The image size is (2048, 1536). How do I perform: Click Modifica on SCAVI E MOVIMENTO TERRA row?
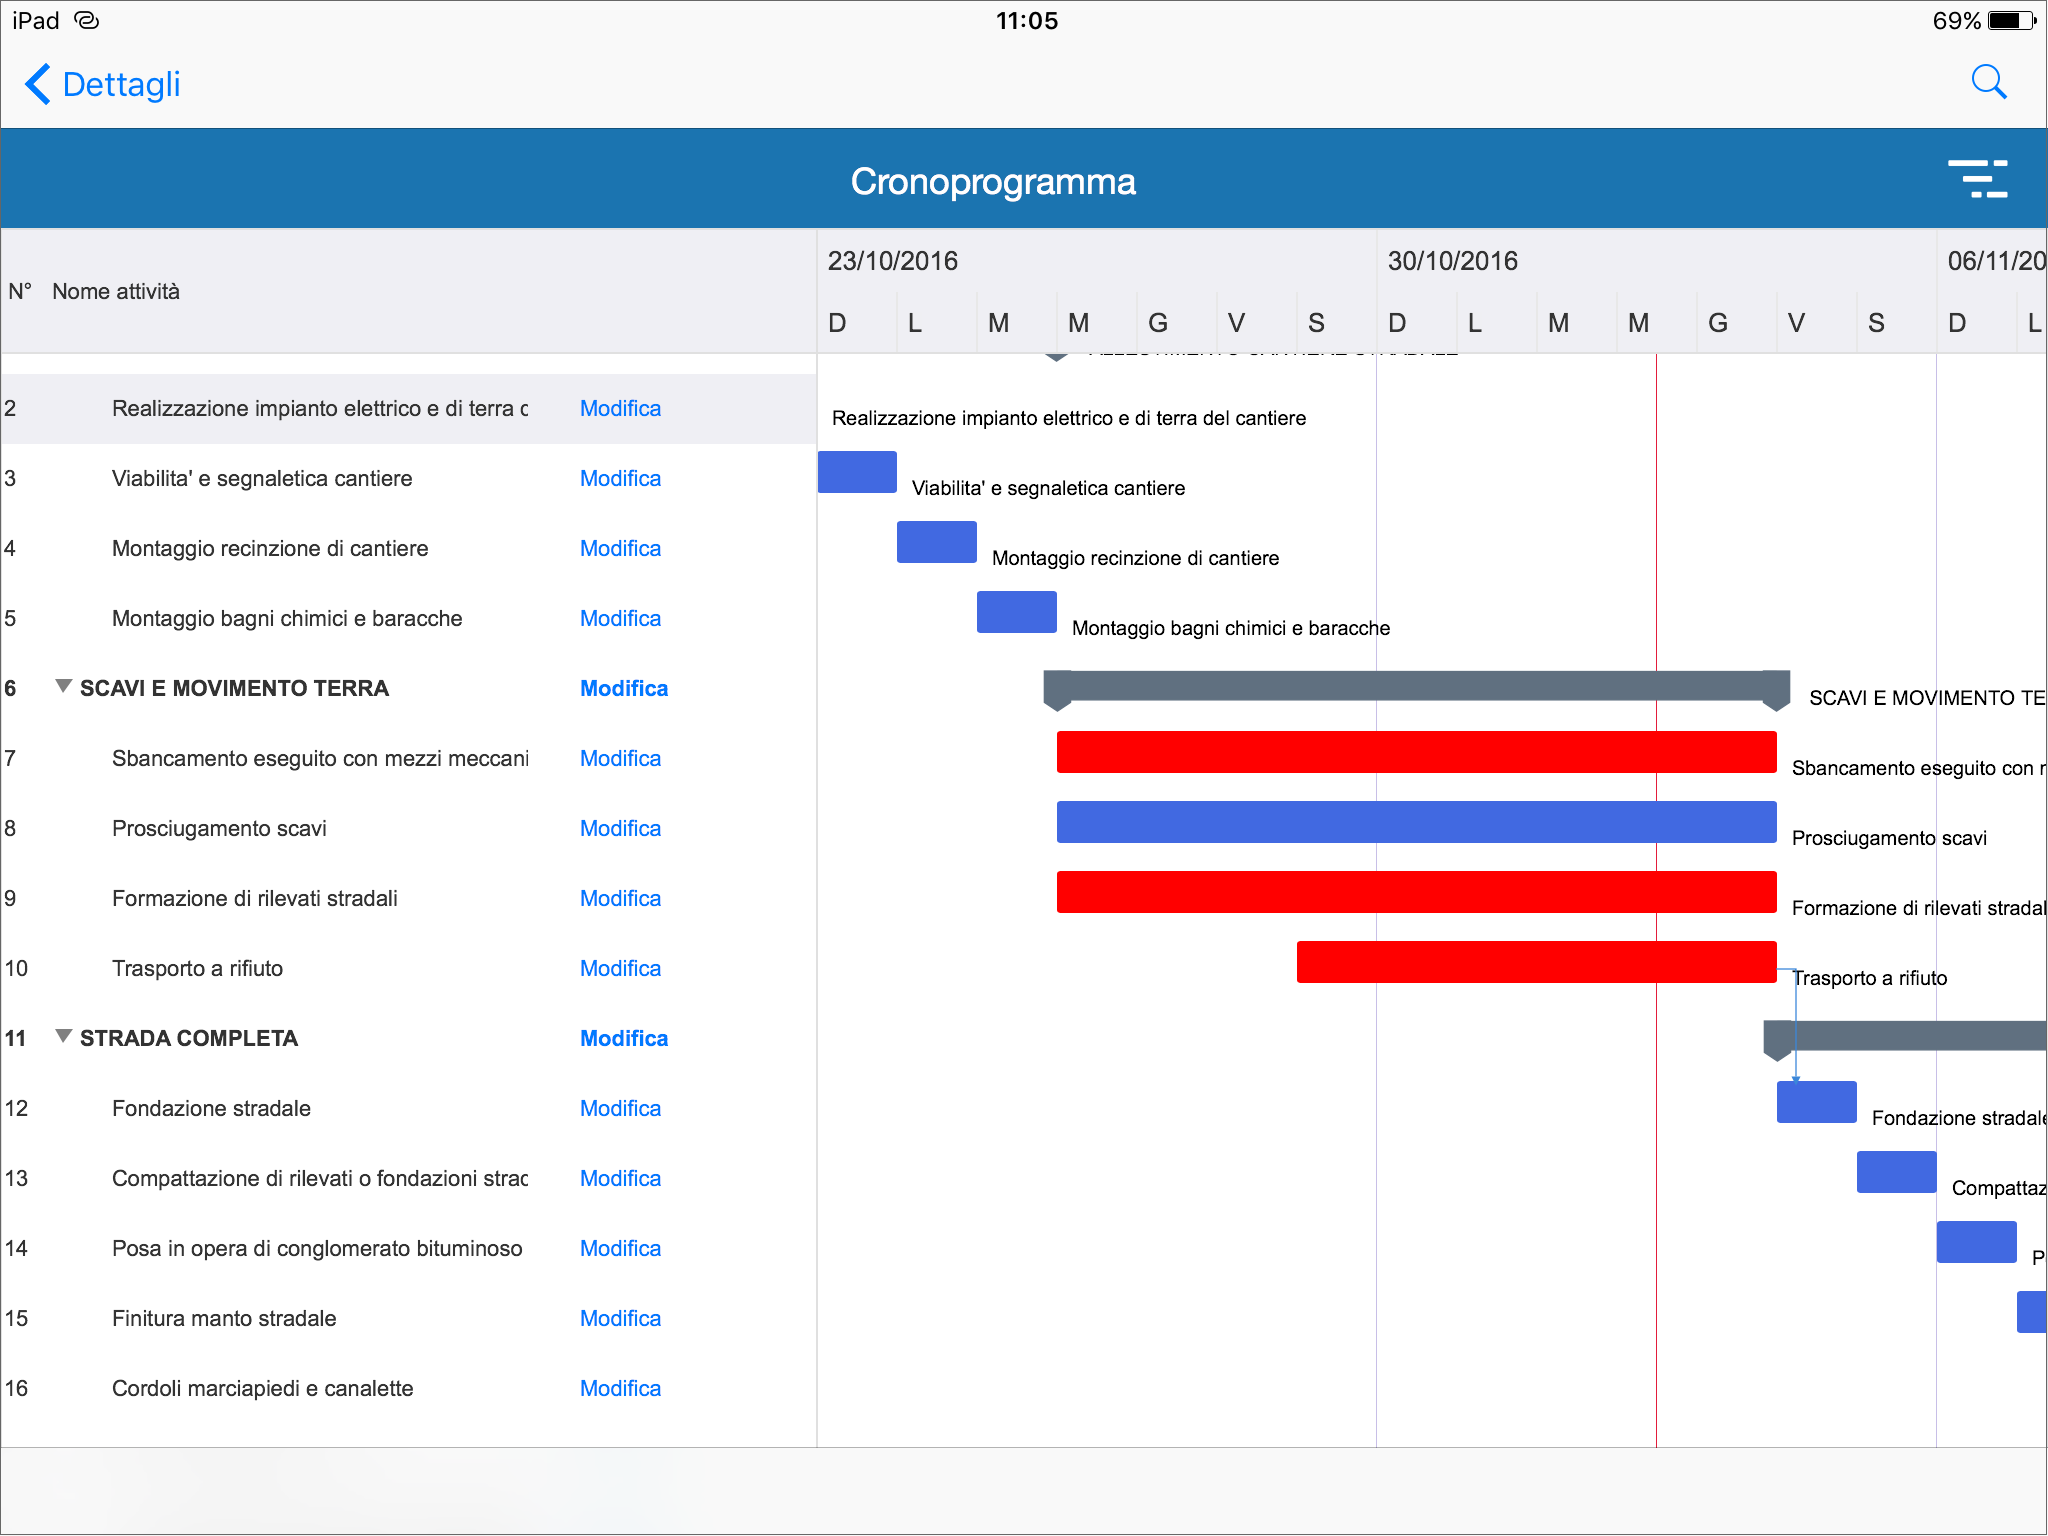point(623,689)
